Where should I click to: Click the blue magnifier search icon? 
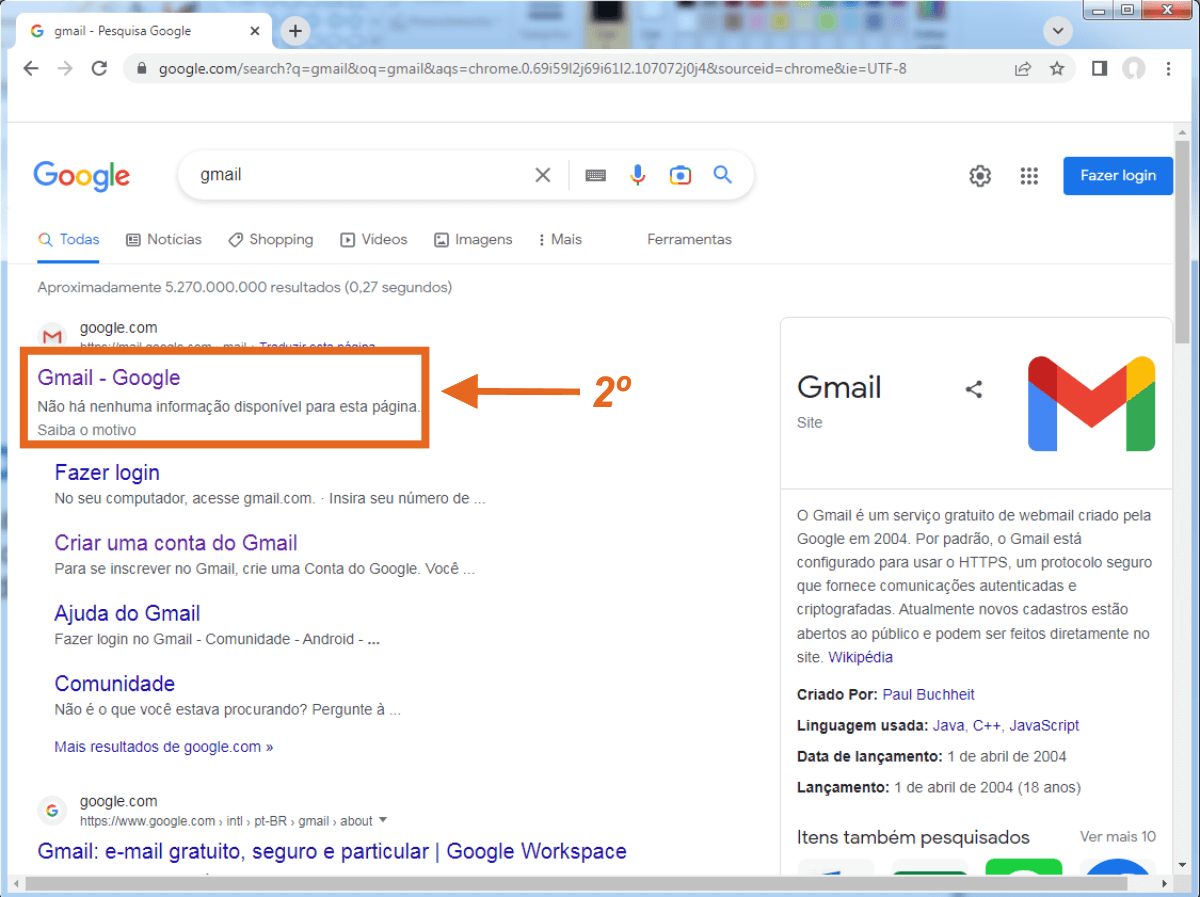723,175
